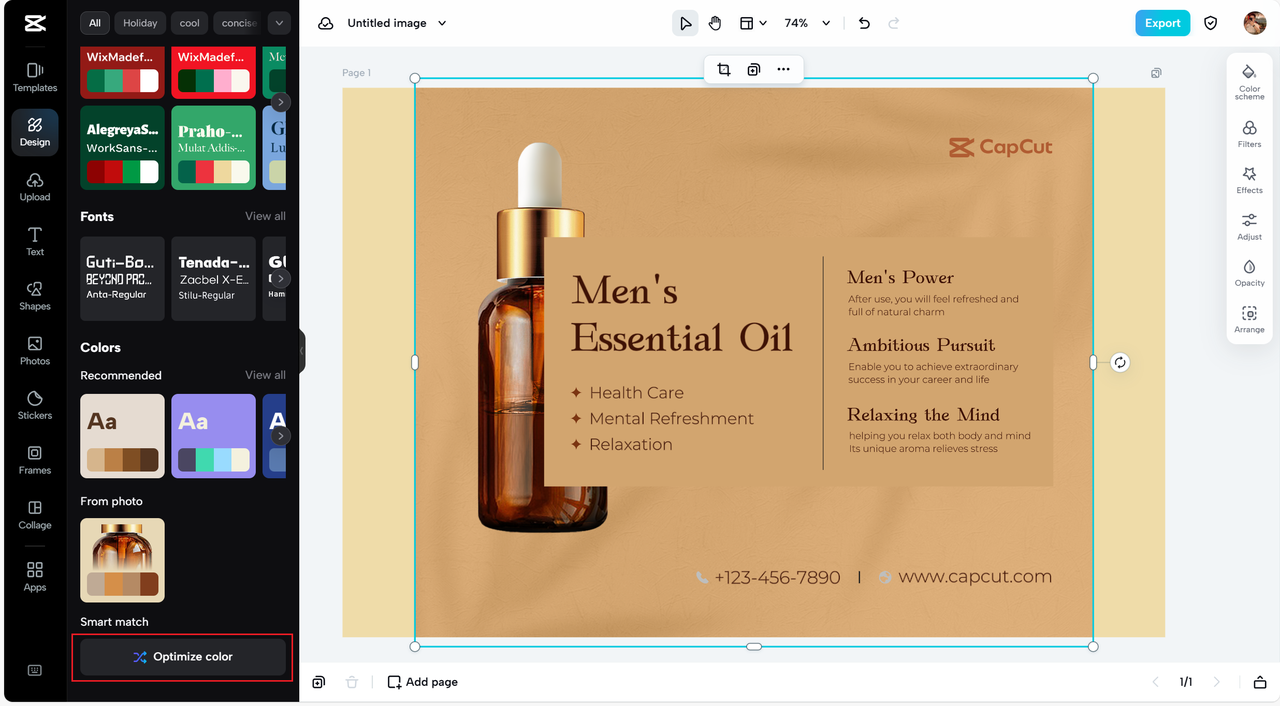Open more options in floating toolbar
Viewport: 1280px width, 706px height.
783,69
